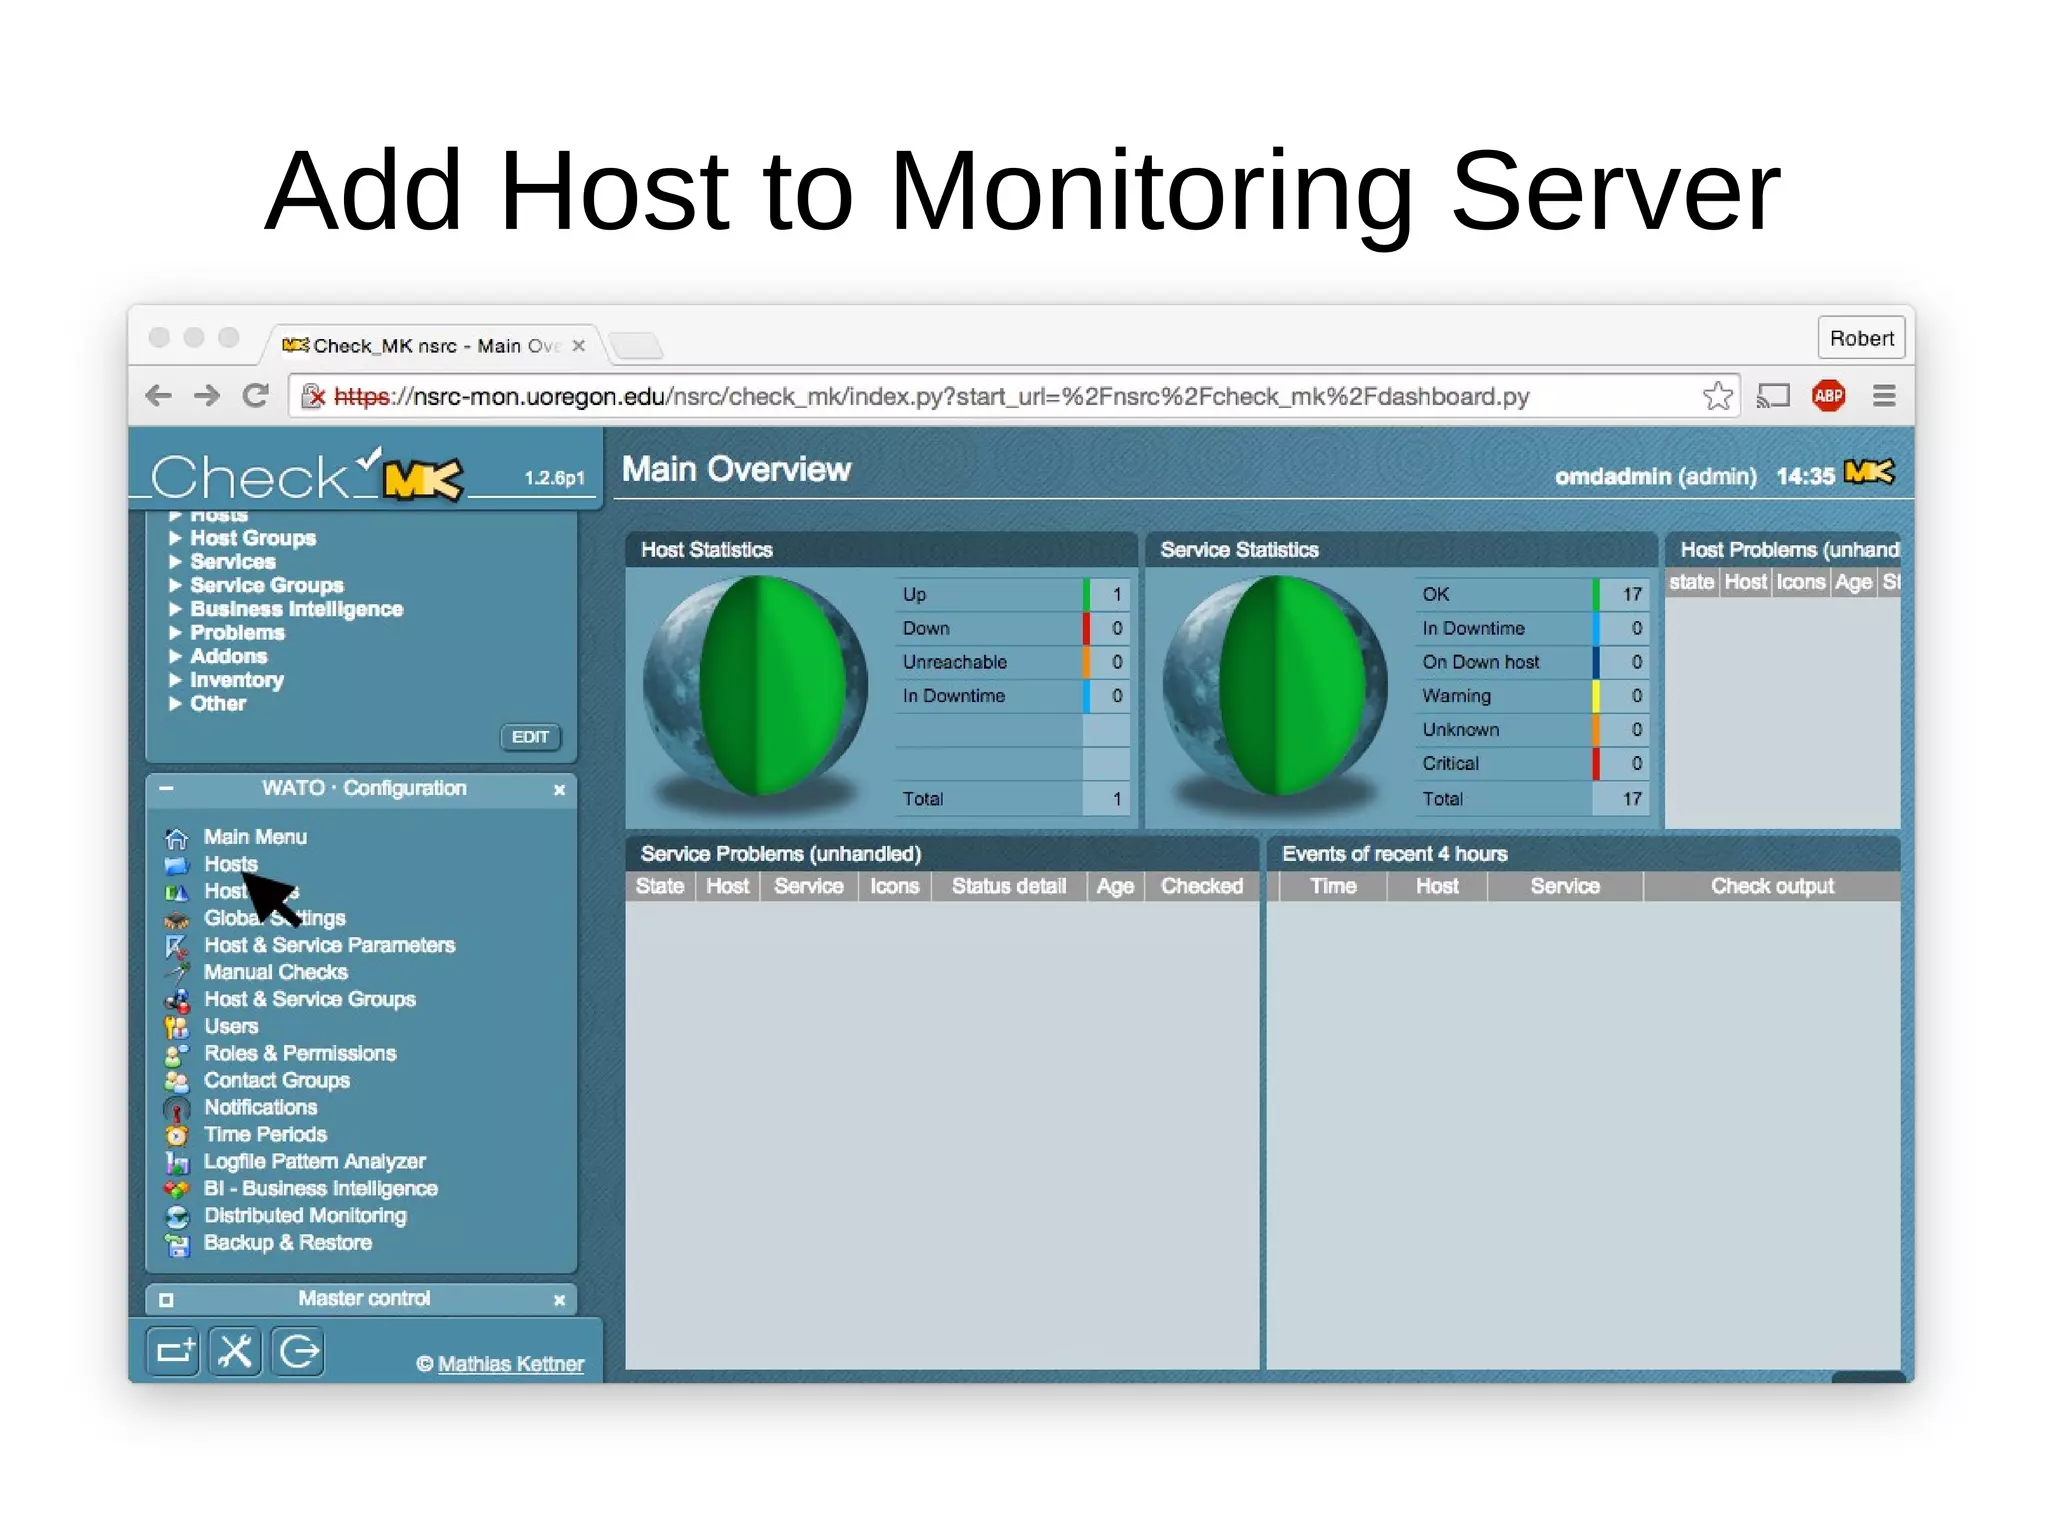Viewport: 2048px width, 1535px height.
Task: Toggle the Master control snapin open
Action: 166,1299
